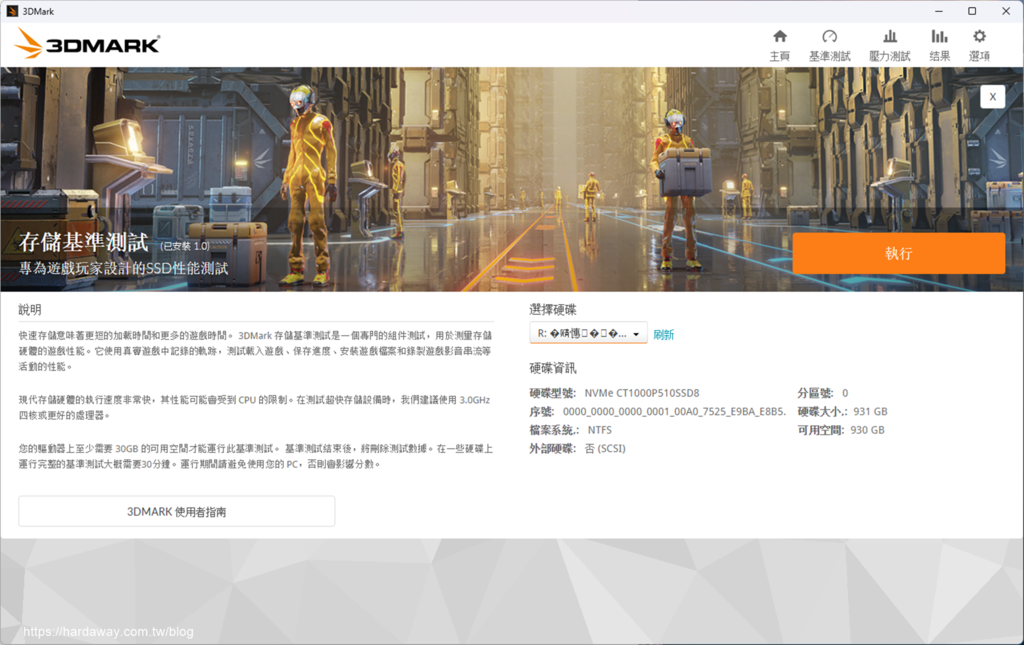This screenshot has width=1024, height=645.
Task: Click the 分區號 value 0
Action: coord(845,393)
